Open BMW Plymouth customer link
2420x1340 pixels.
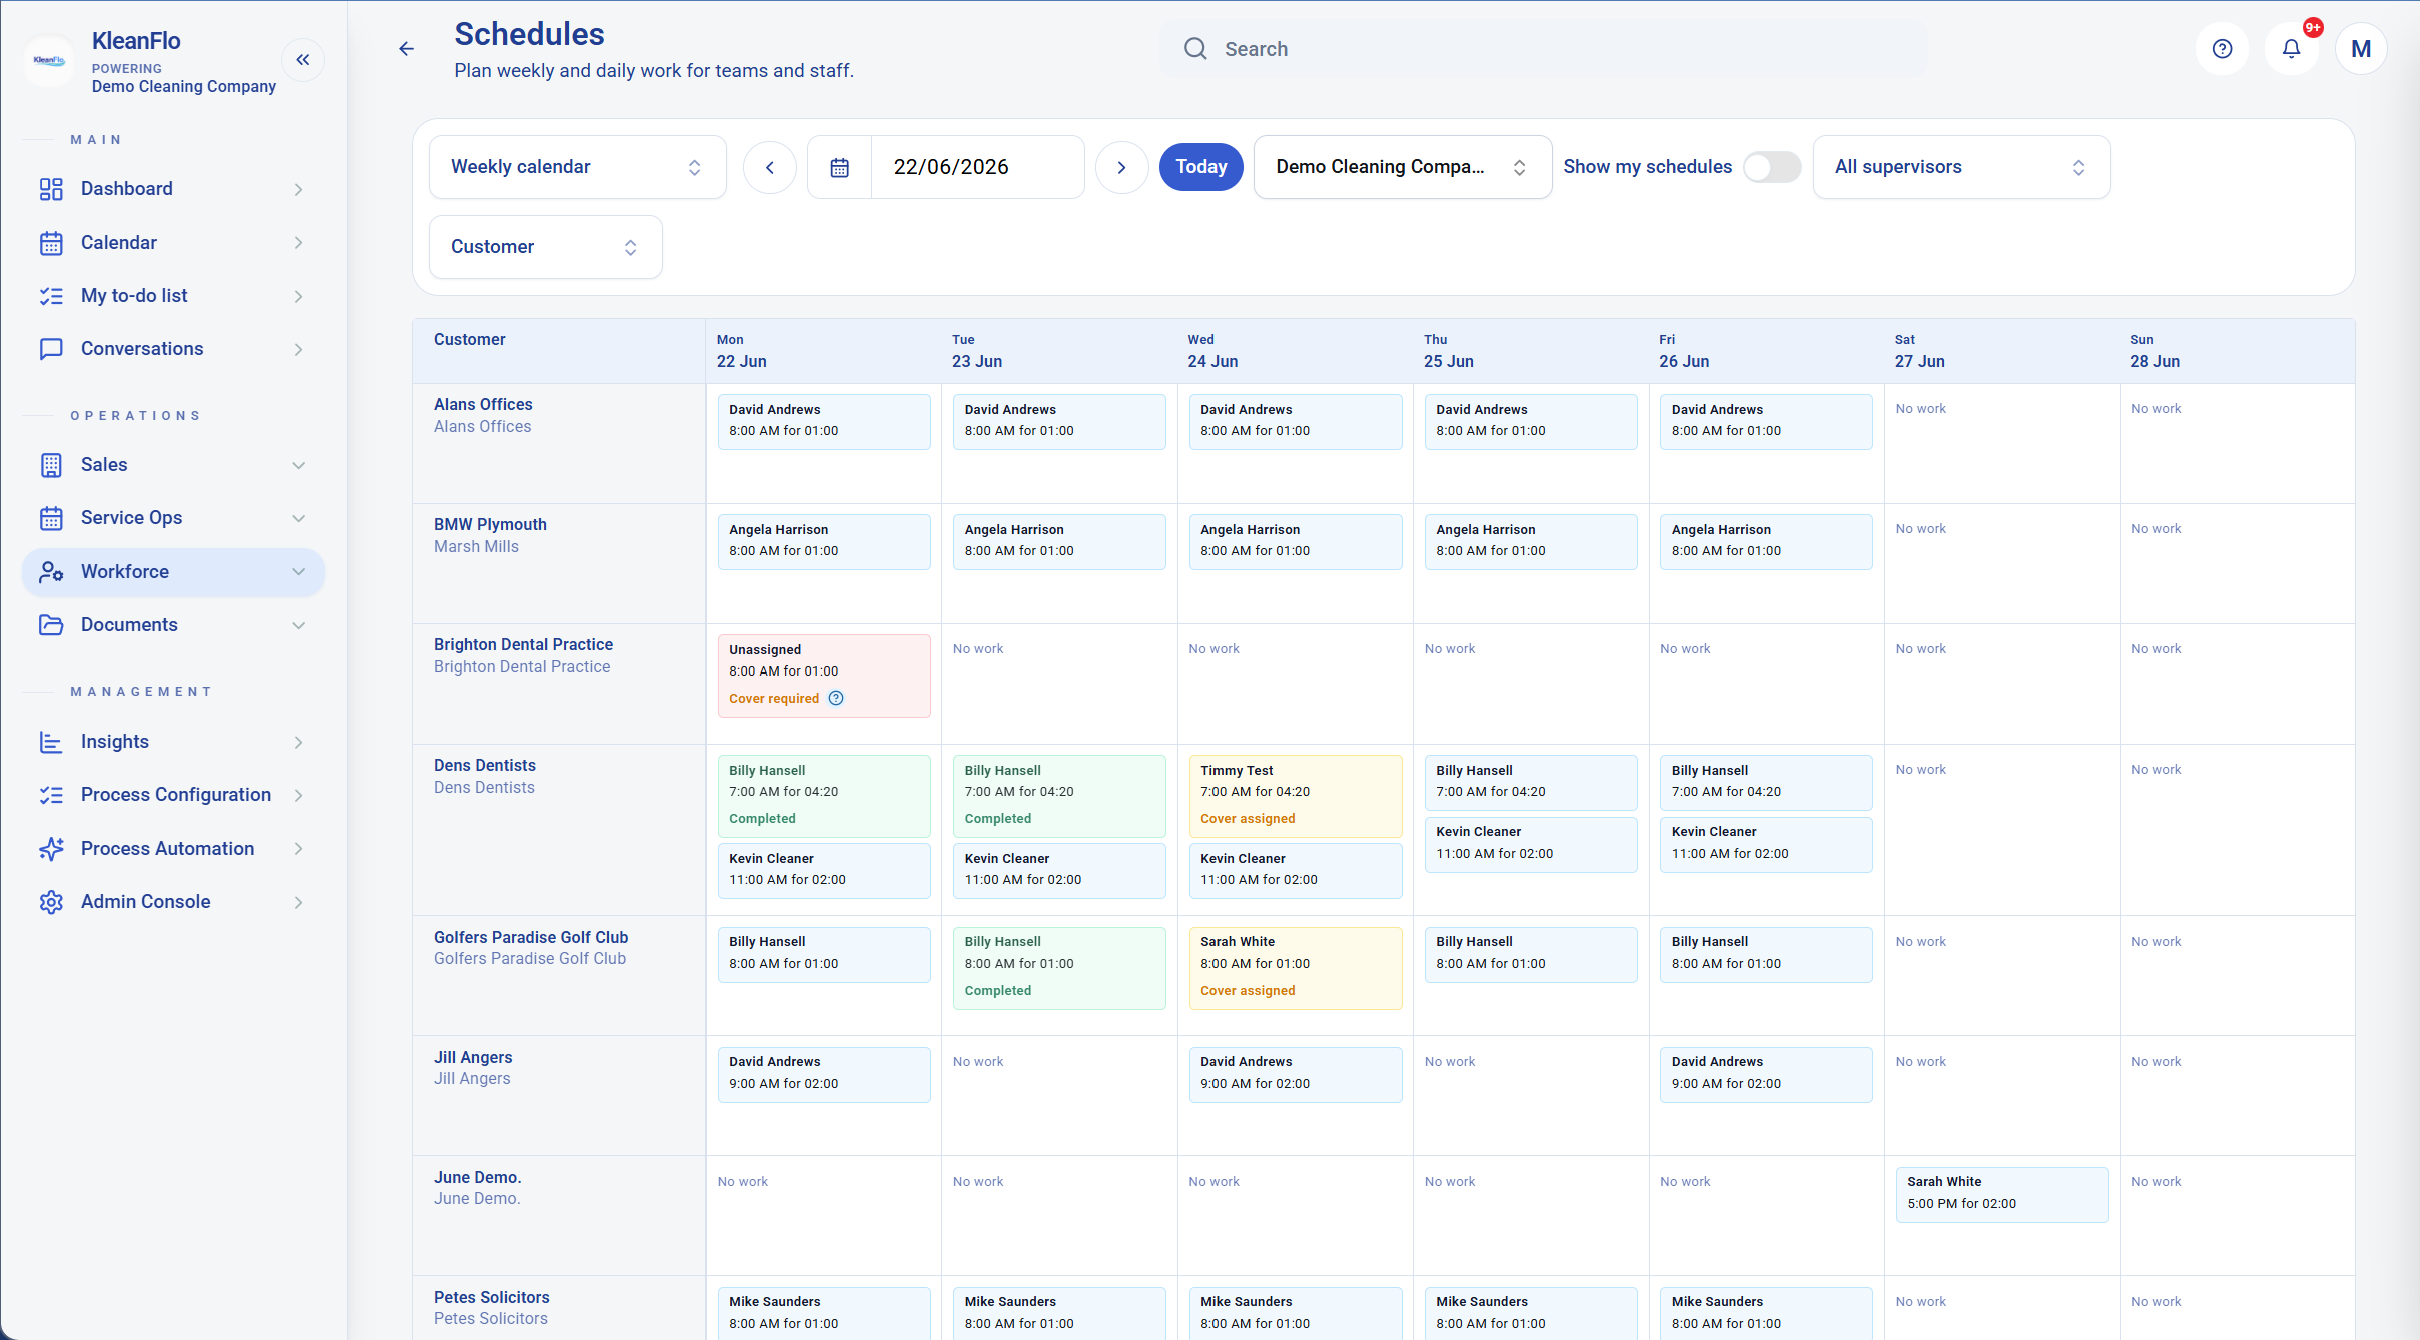[x=490, y=524]
